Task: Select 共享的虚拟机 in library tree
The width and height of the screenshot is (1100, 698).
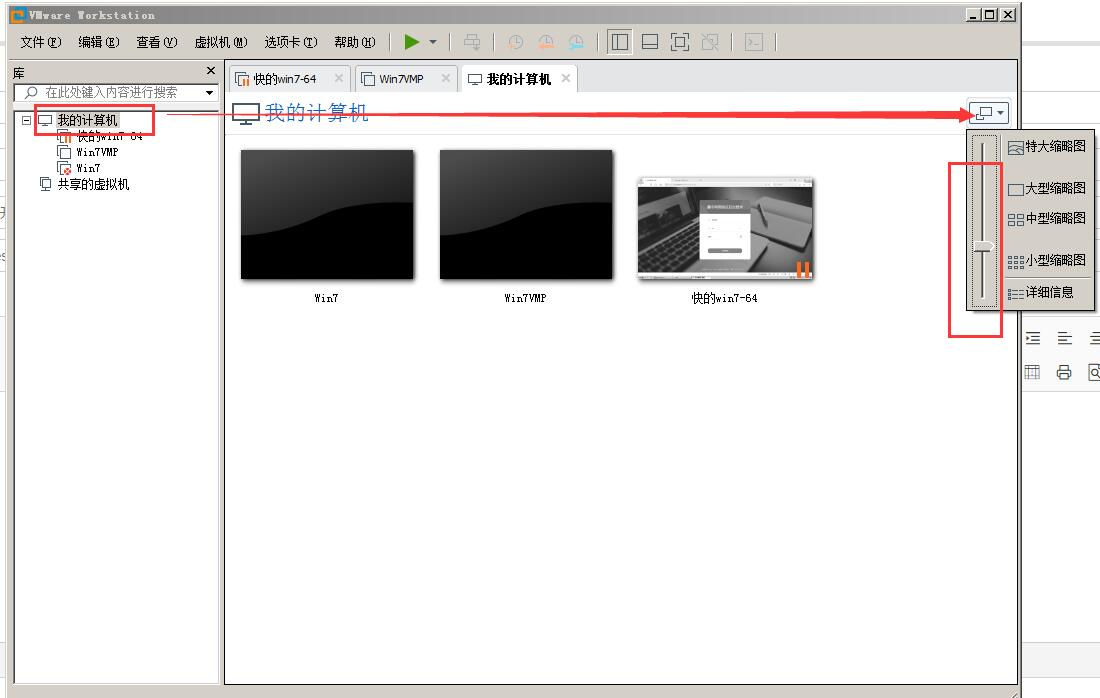Action: tap(92, 184)
